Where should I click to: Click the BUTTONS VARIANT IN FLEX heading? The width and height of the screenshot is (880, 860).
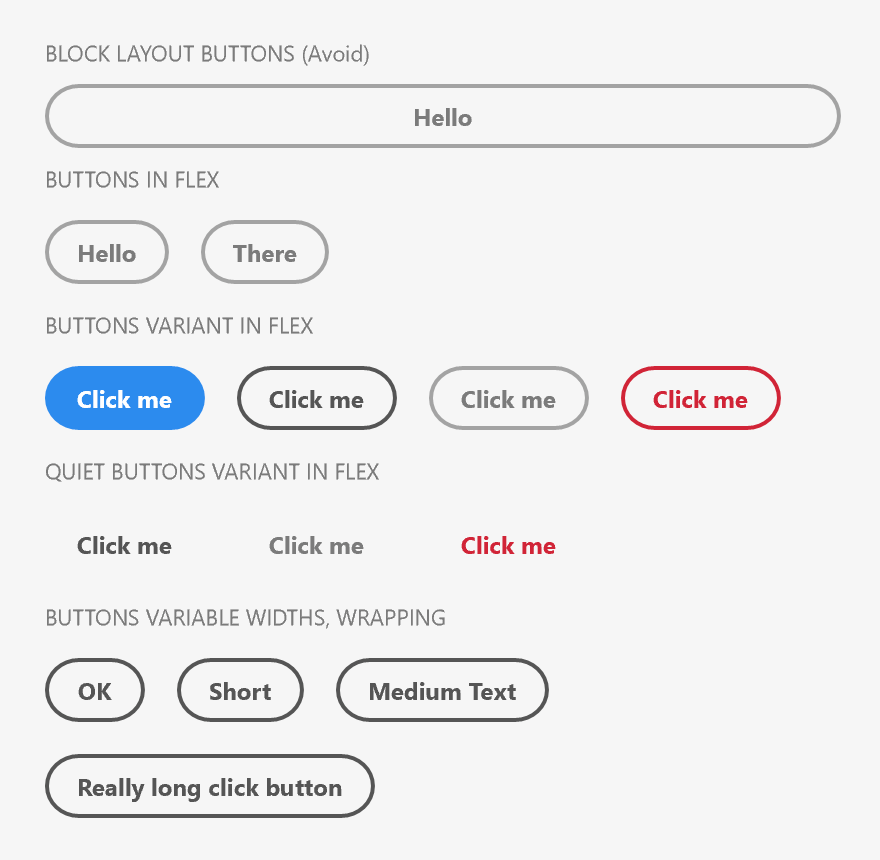point(179,326)
